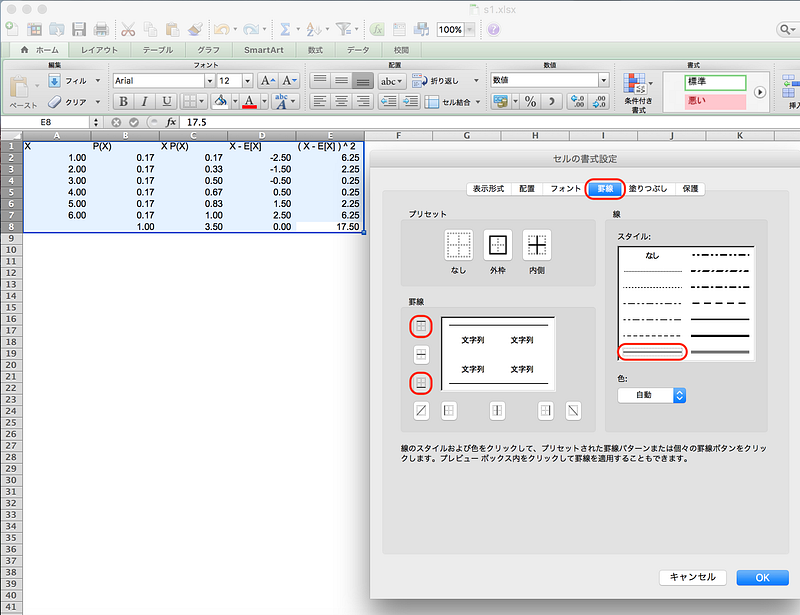The width and height of the screenshot is (800, 615).
Task: Open the 色 自動 color dropdown
Action: coord(652,395)
